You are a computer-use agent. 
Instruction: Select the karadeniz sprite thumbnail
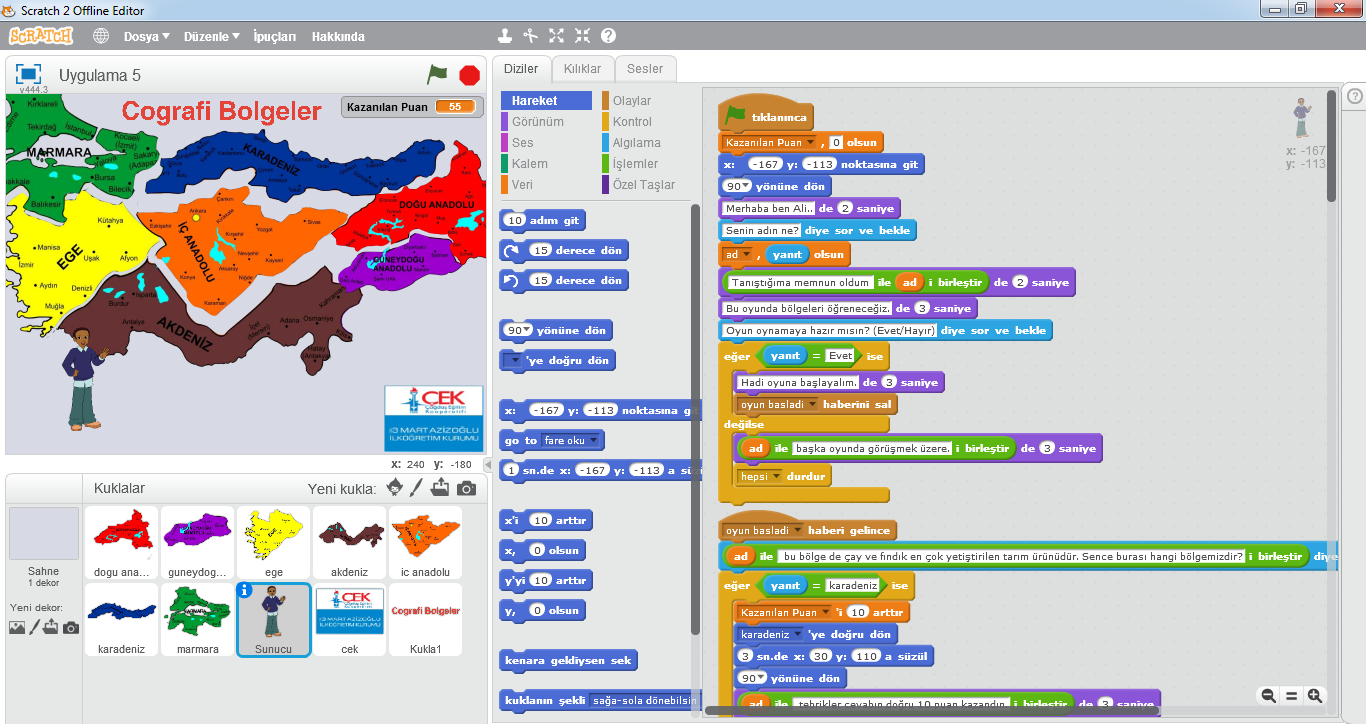point(121,619)
